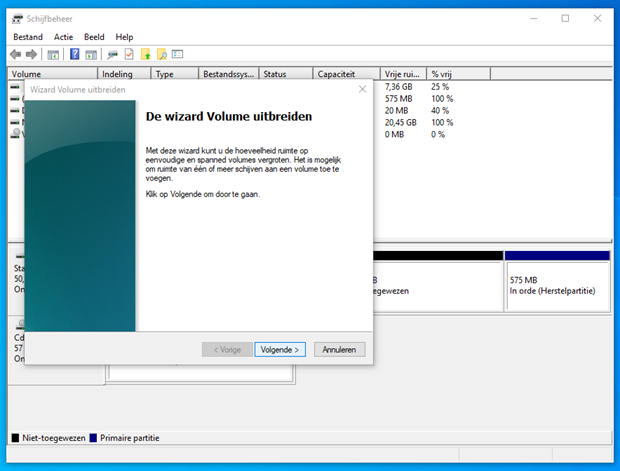Toggle the console tree pane icon
The image size is (620, 471).
(x=53, y=55)
